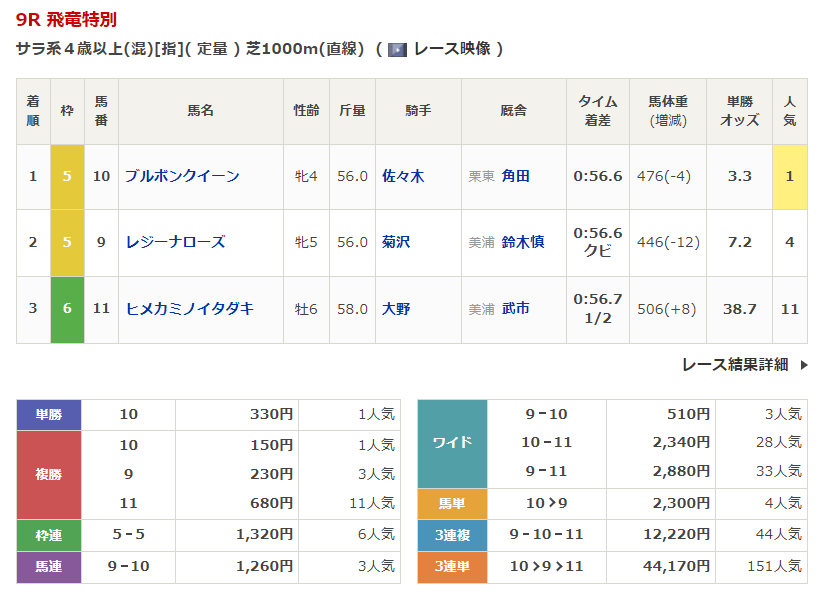The height and width of the screenshot is (592, 822).
Task: Open horse ヒメカミノイタダキ profile
Action: tap(189, 309)
